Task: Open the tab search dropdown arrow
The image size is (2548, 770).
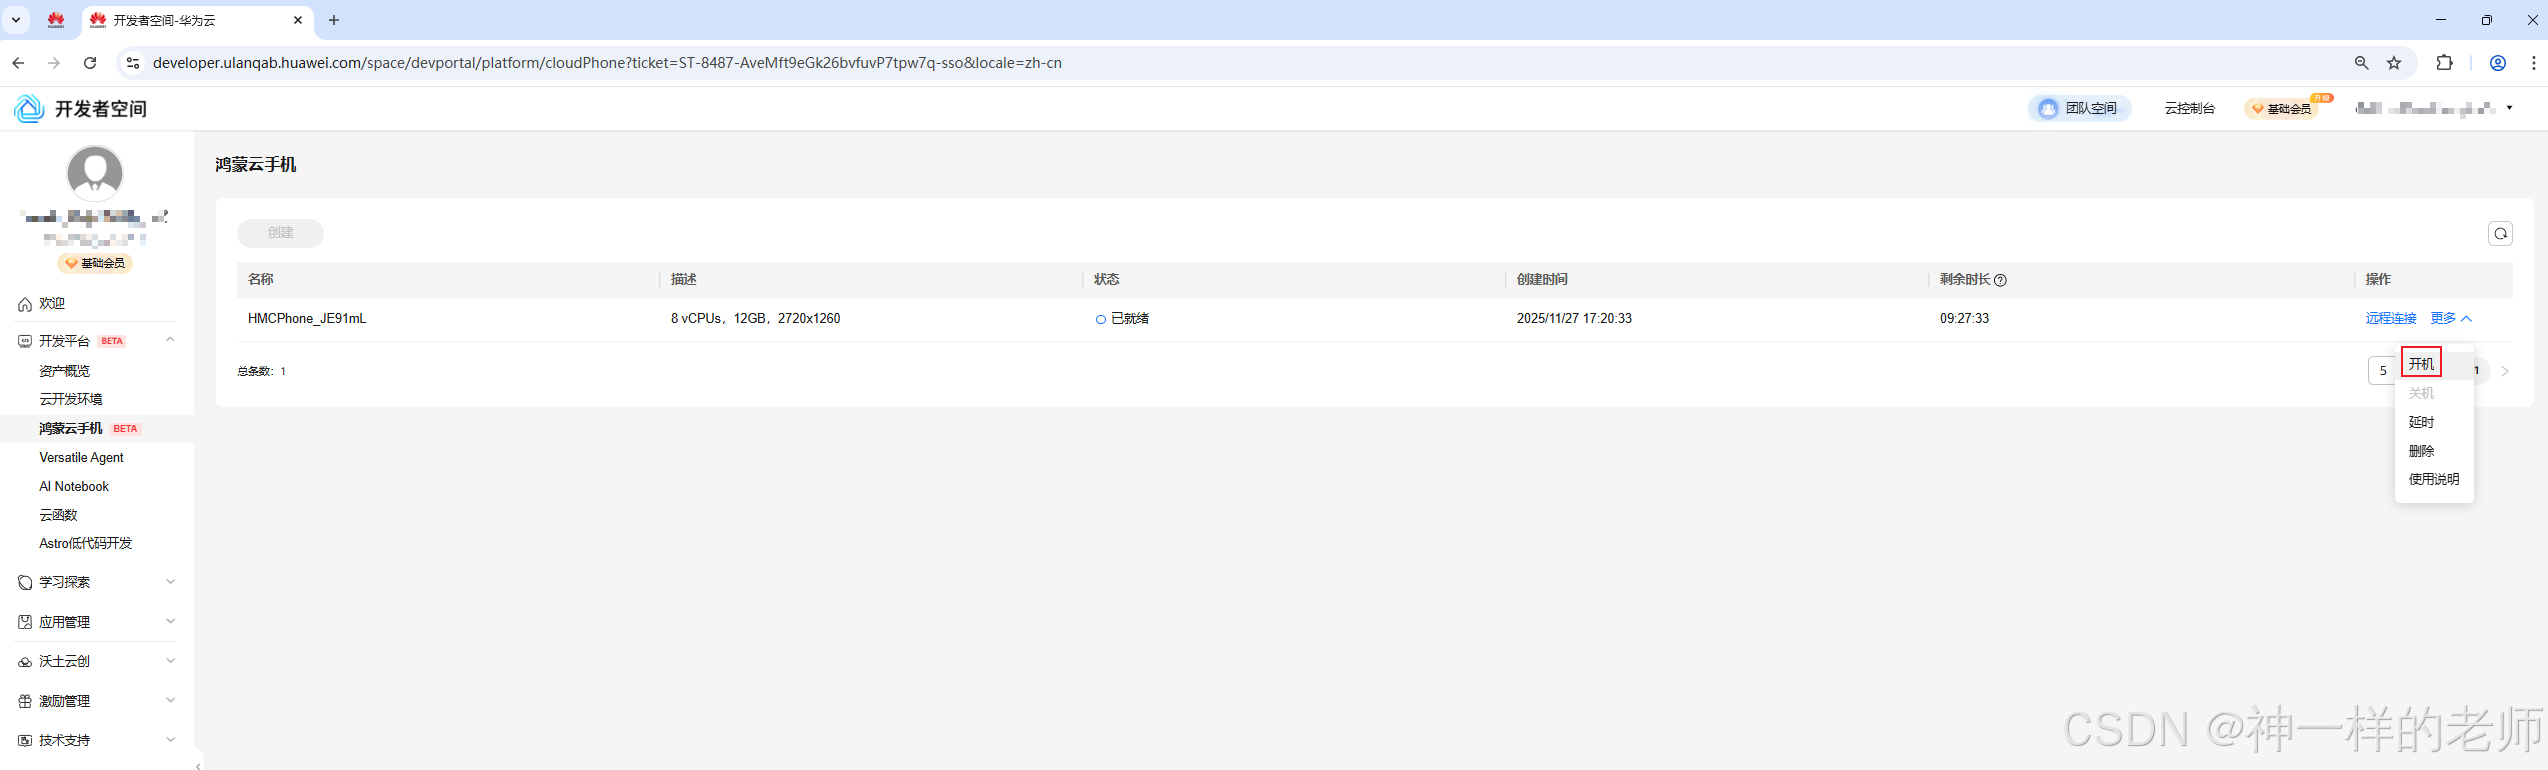Action: [16, 20]
